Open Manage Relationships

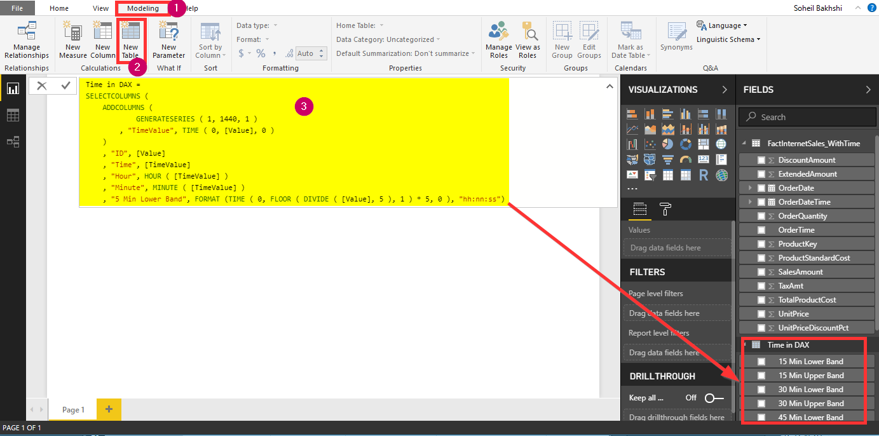click(x=27, y=40)
